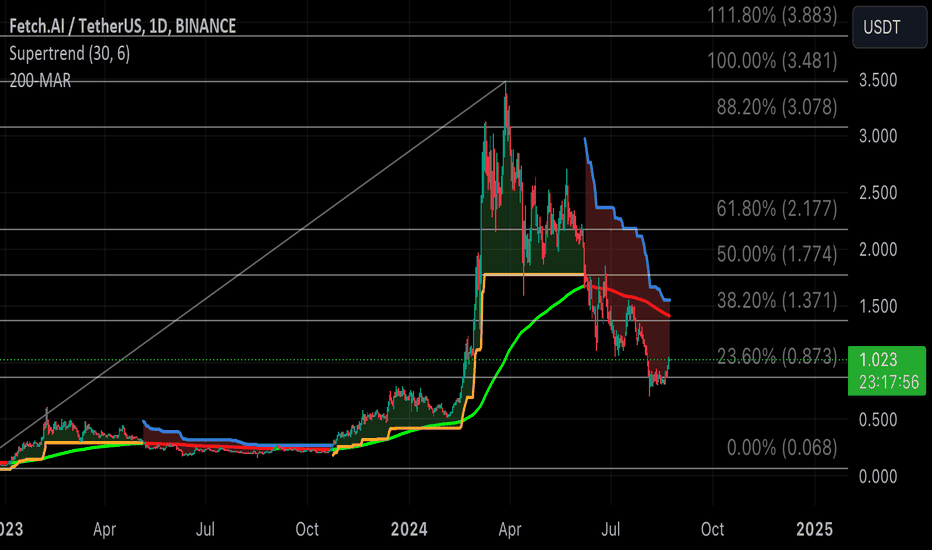Click the Apr label left of 2024
932x550 pixels.
[105, 529]
